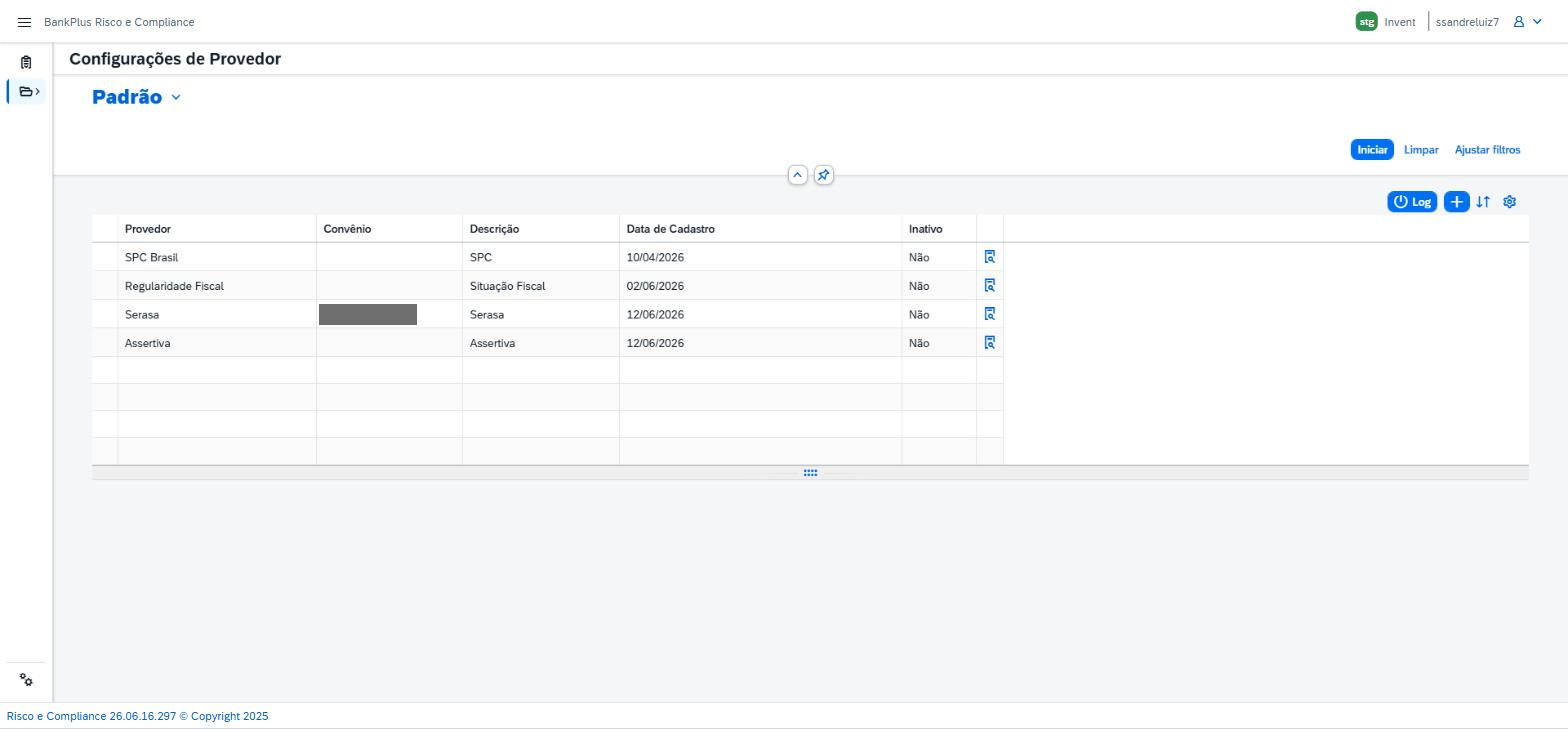The width and height of the screenshot is (1568, 729).
Task: Click the ssandreluiz7 username label
Action: (x=1467, y=22)
